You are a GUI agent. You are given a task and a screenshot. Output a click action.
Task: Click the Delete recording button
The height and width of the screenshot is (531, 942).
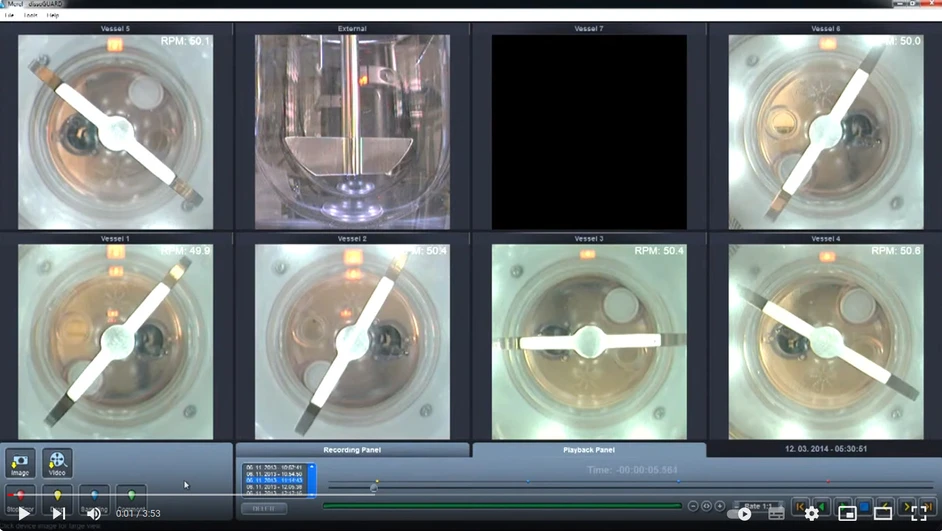click(x=264, y=508)
